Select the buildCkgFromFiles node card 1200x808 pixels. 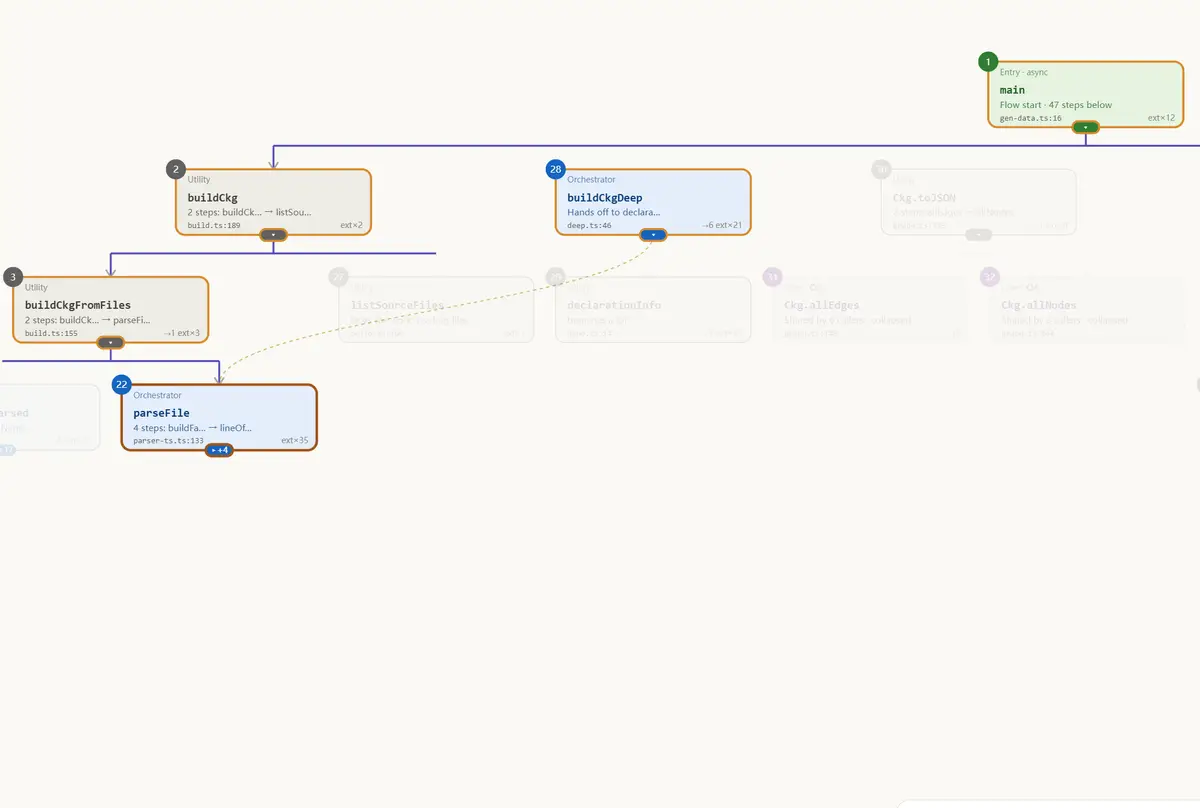(111, 310)
